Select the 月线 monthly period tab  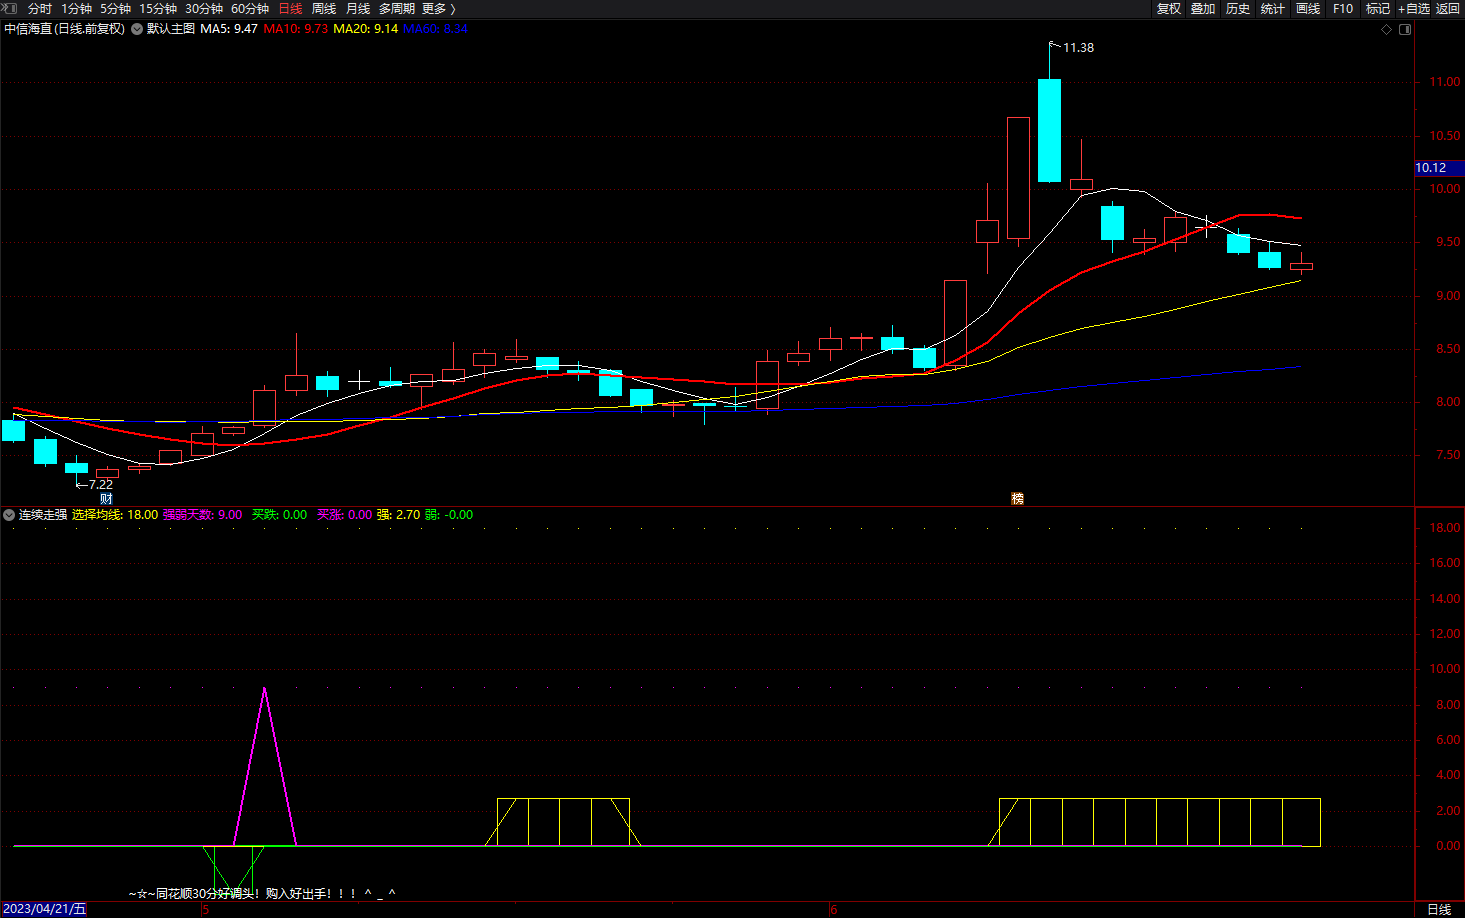point(358,8)
